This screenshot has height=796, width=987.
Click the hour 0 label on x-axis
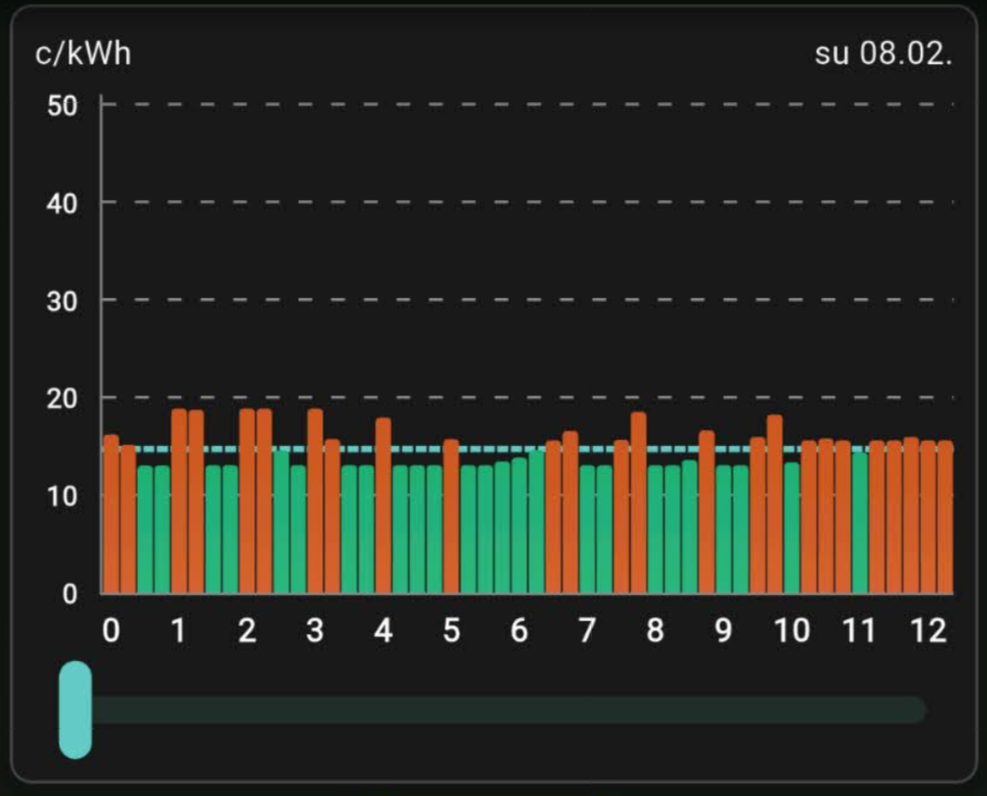[x=111, y=631]
